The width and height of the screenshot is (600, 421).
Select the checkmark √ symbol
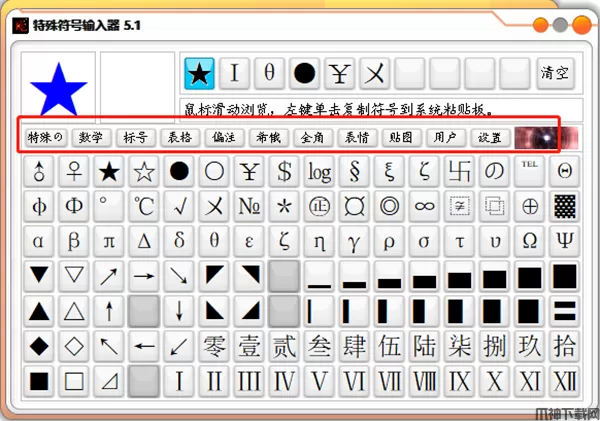tap(180, 206)
